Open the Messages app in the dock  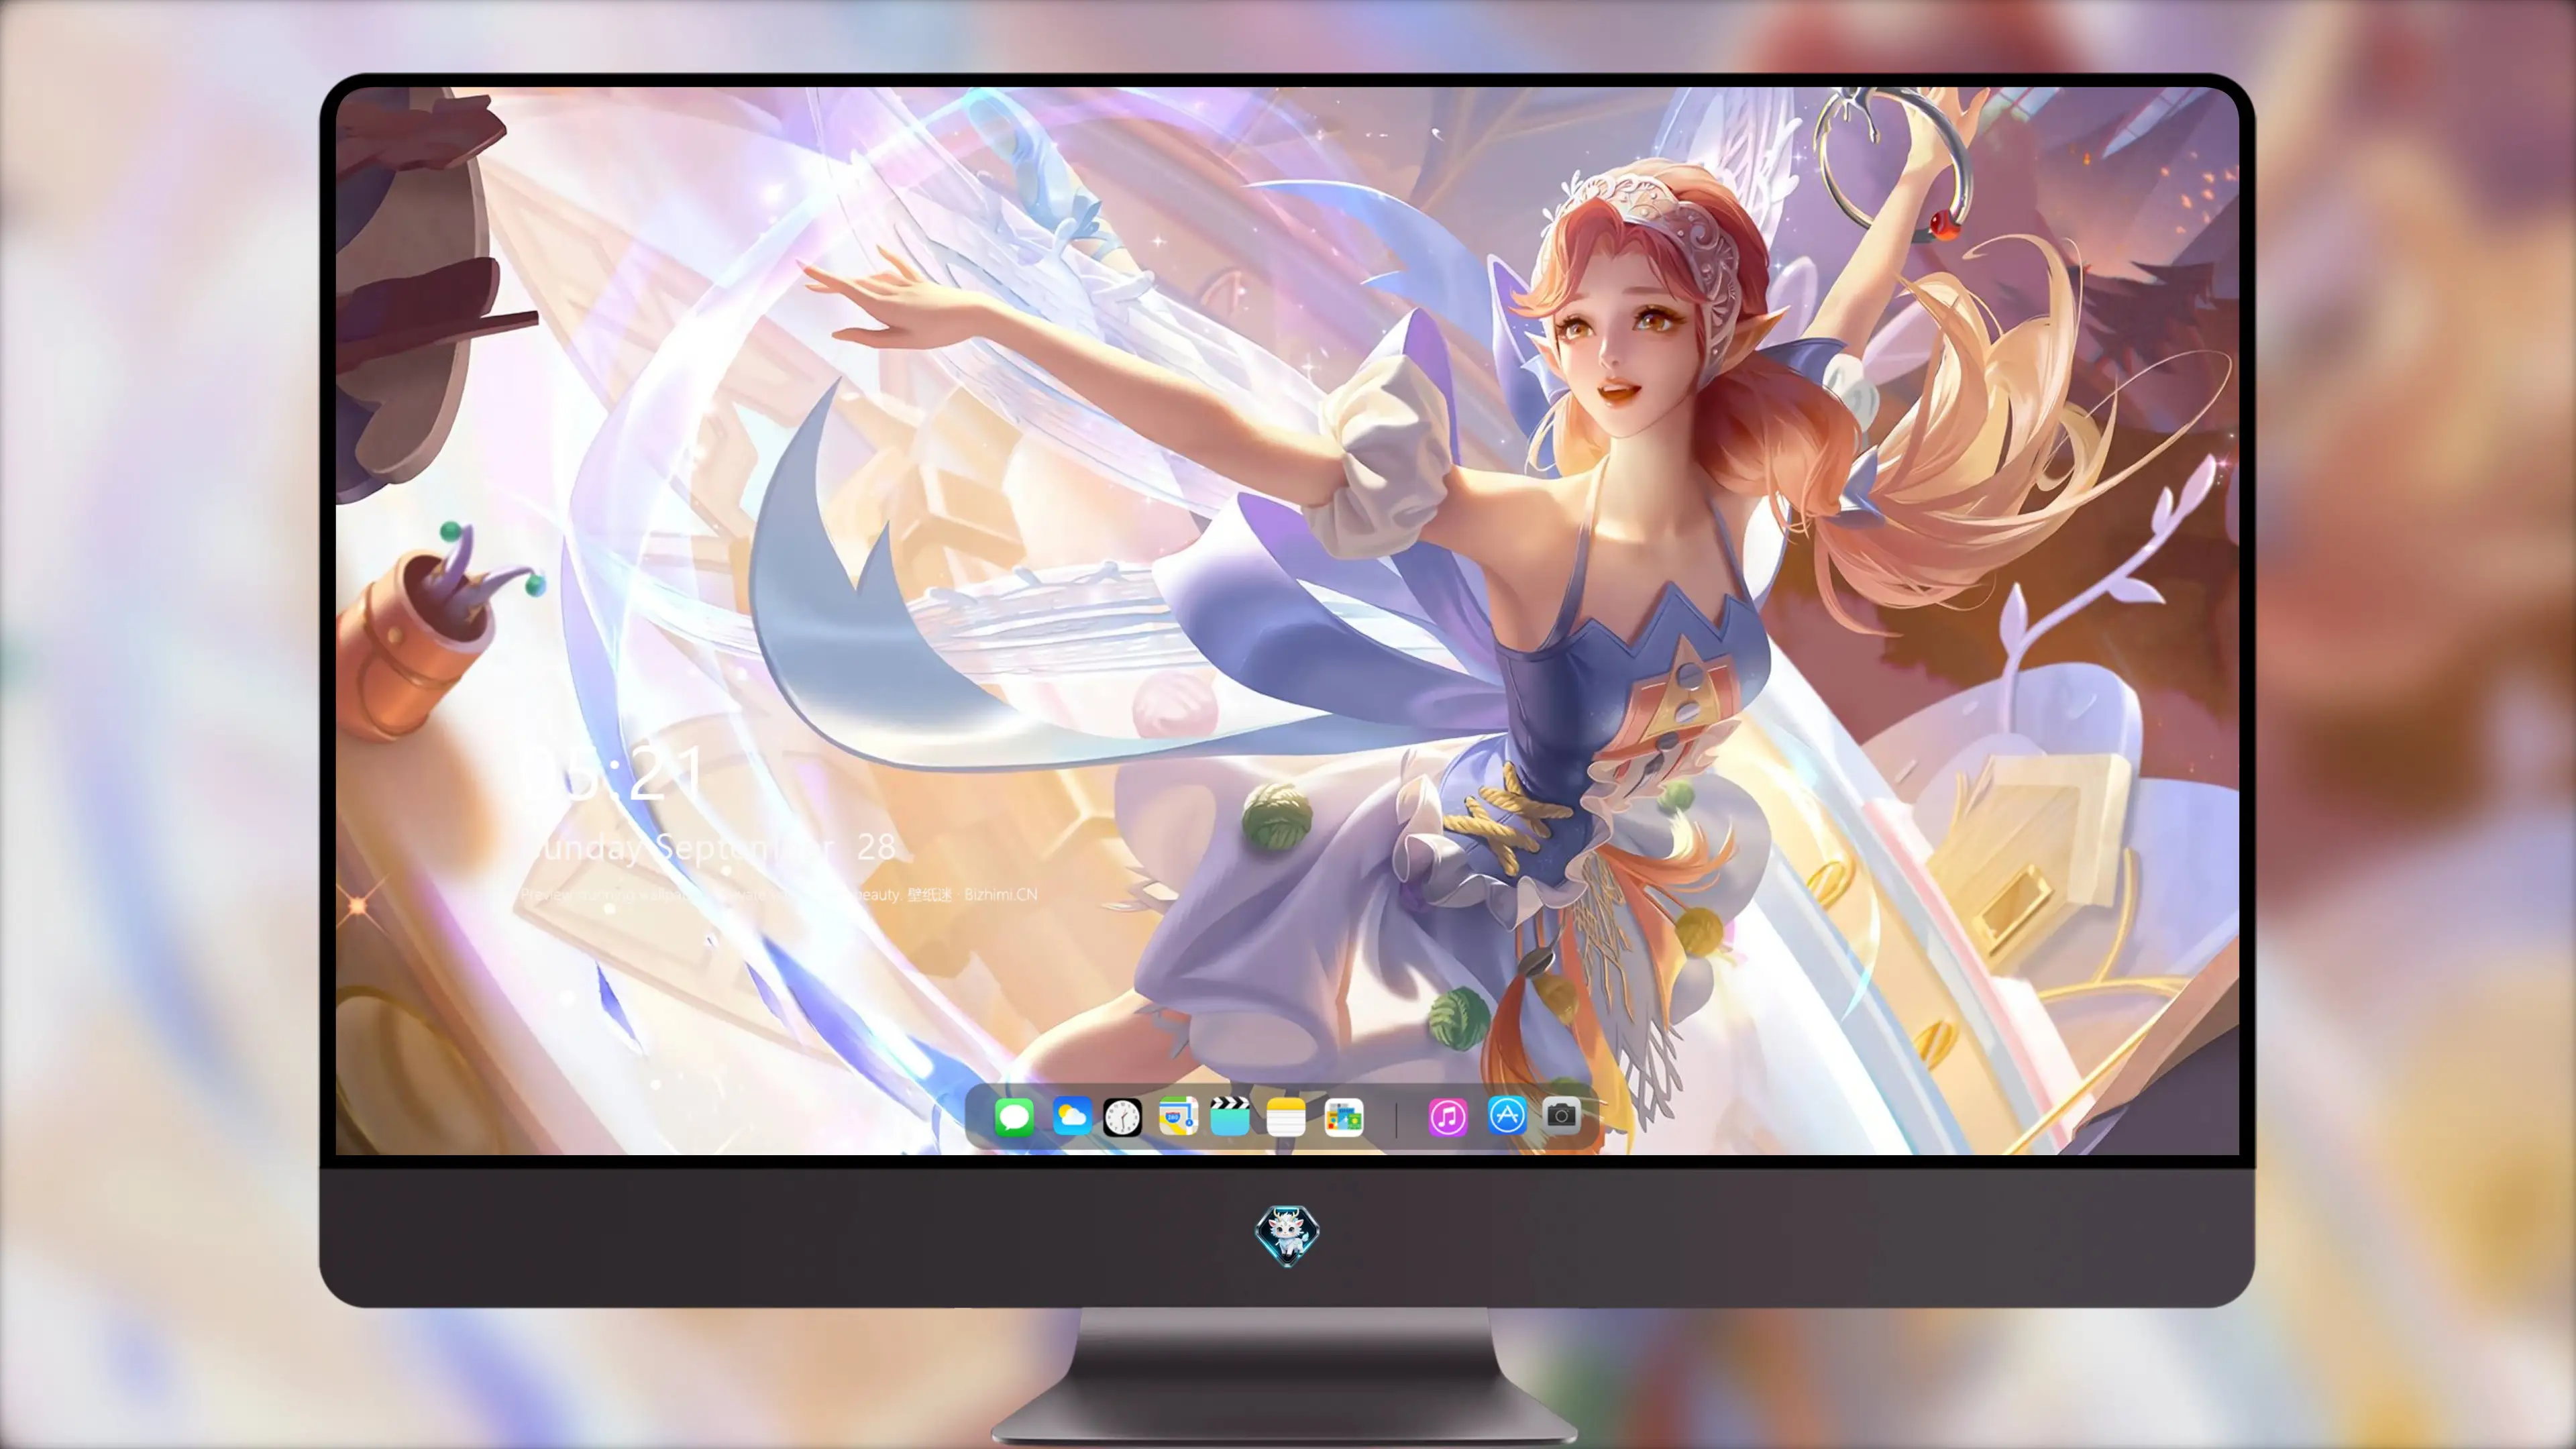tap(1014, 1116)
